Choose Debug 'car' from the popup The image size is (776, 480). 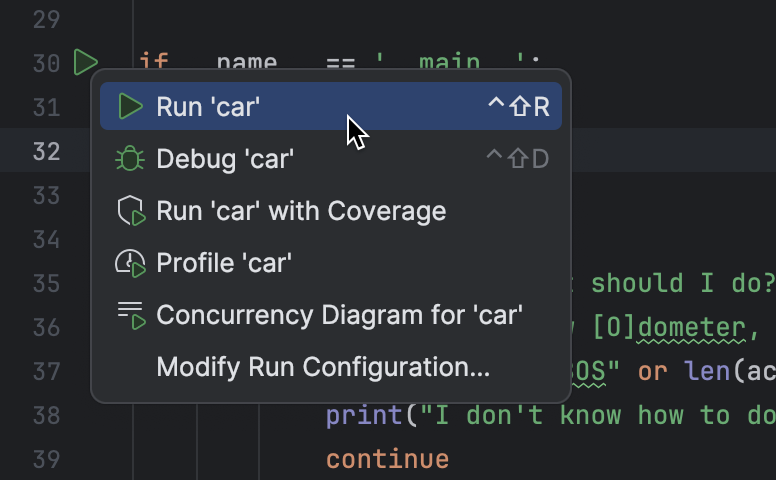click(x=225, y=159)
